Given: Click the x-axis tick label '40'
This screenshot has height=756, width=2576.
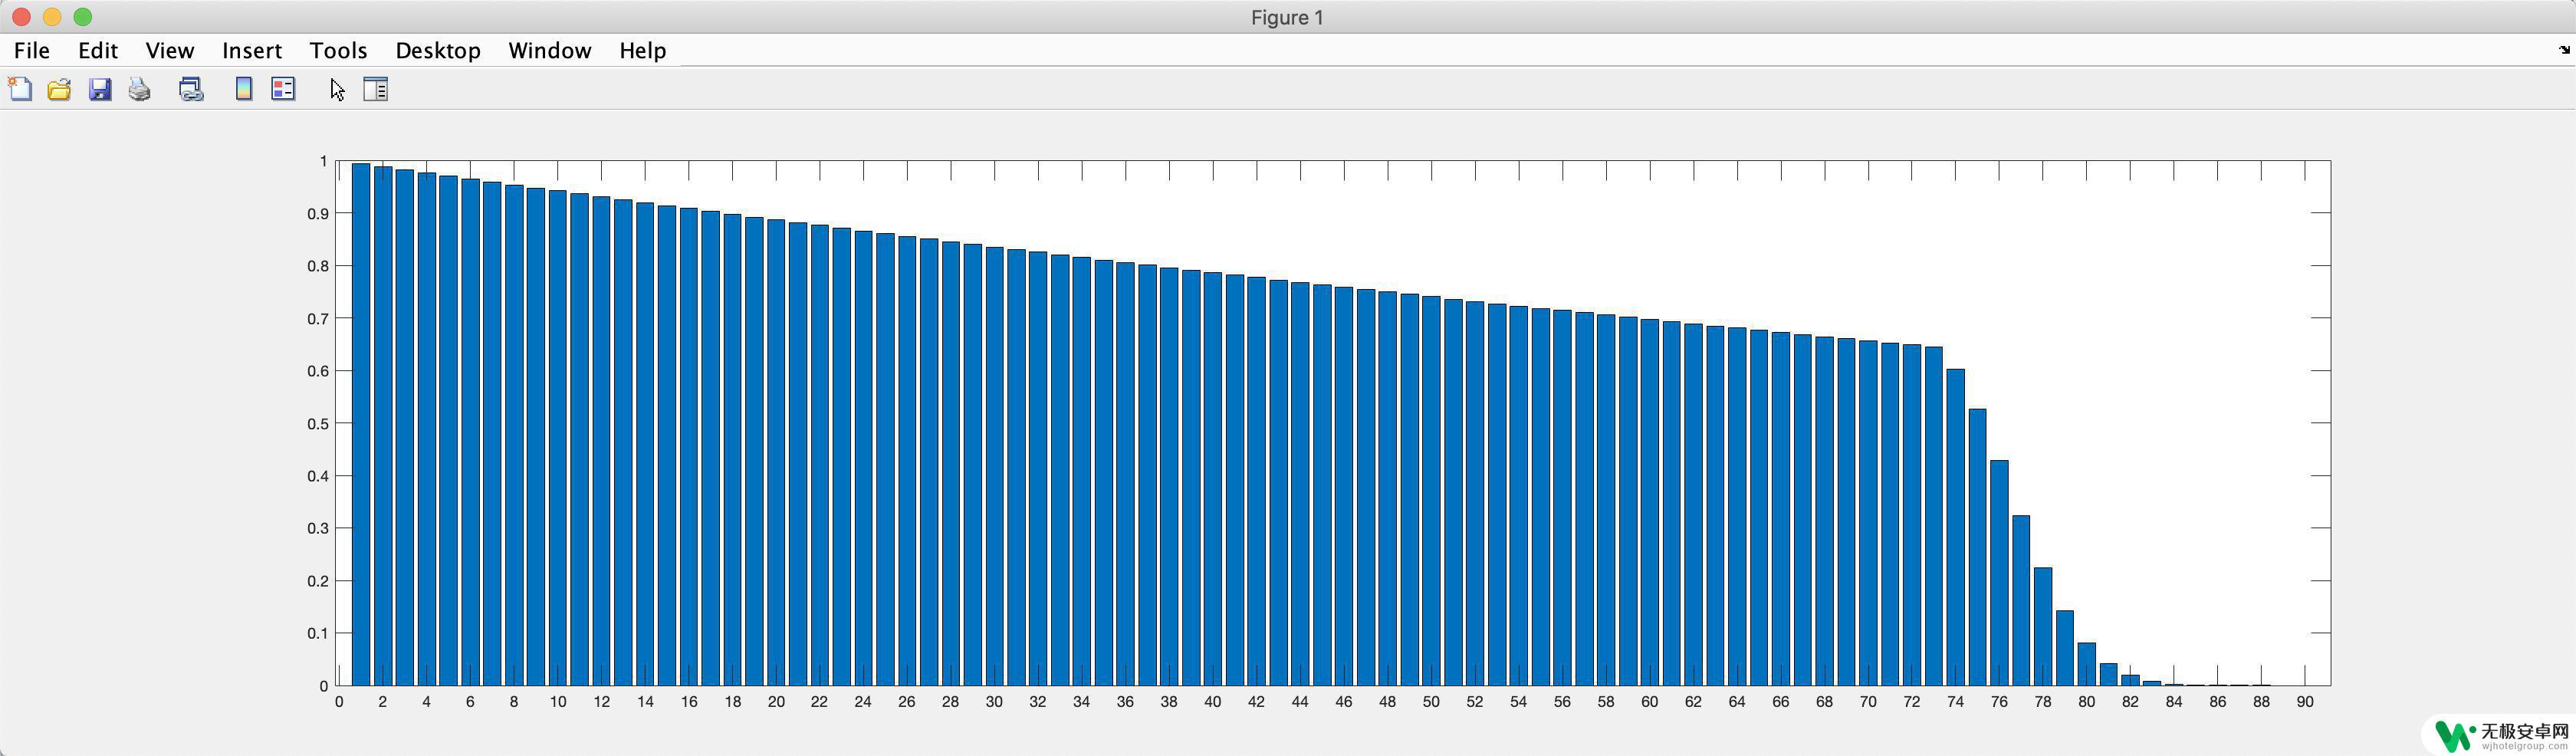Looking at the screenshot, I should click(x=1213, y=702).
